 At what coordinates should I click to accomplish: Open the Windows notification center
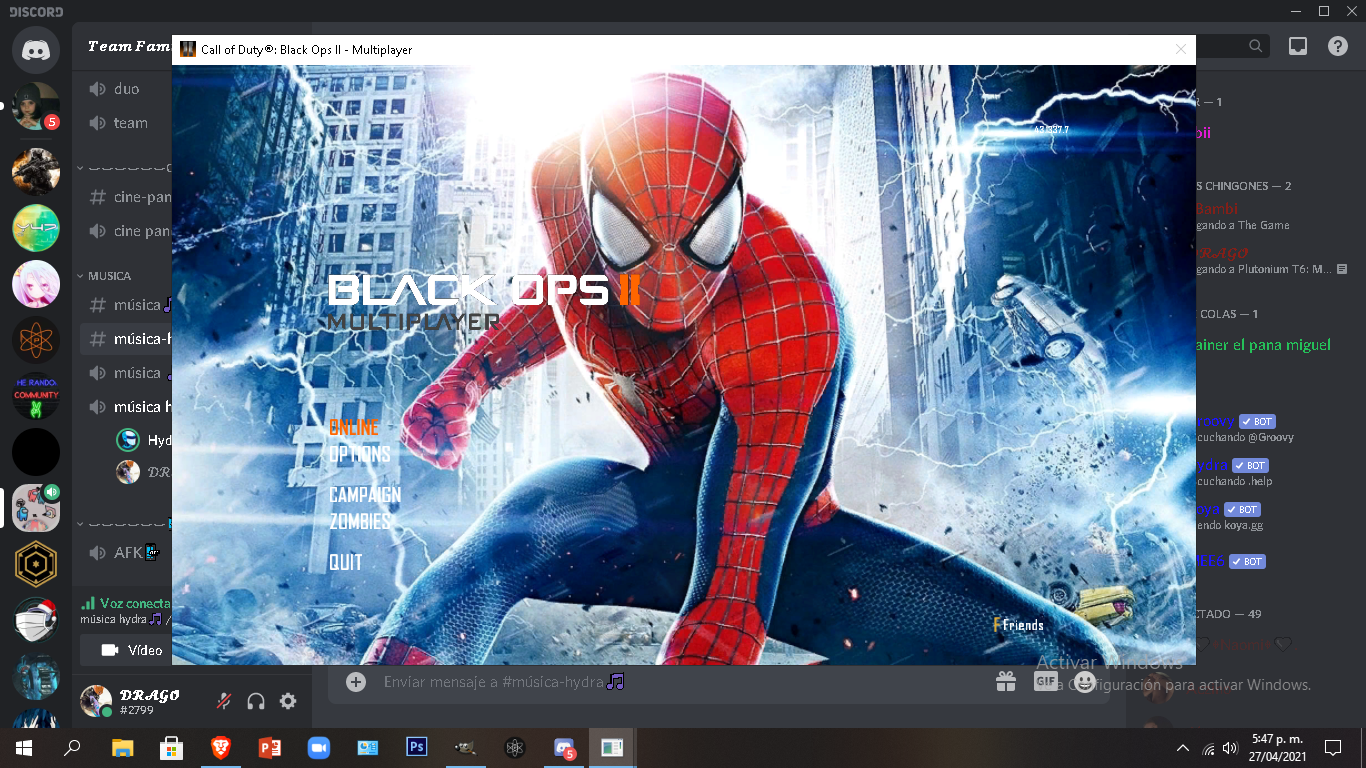point(1332,747)
